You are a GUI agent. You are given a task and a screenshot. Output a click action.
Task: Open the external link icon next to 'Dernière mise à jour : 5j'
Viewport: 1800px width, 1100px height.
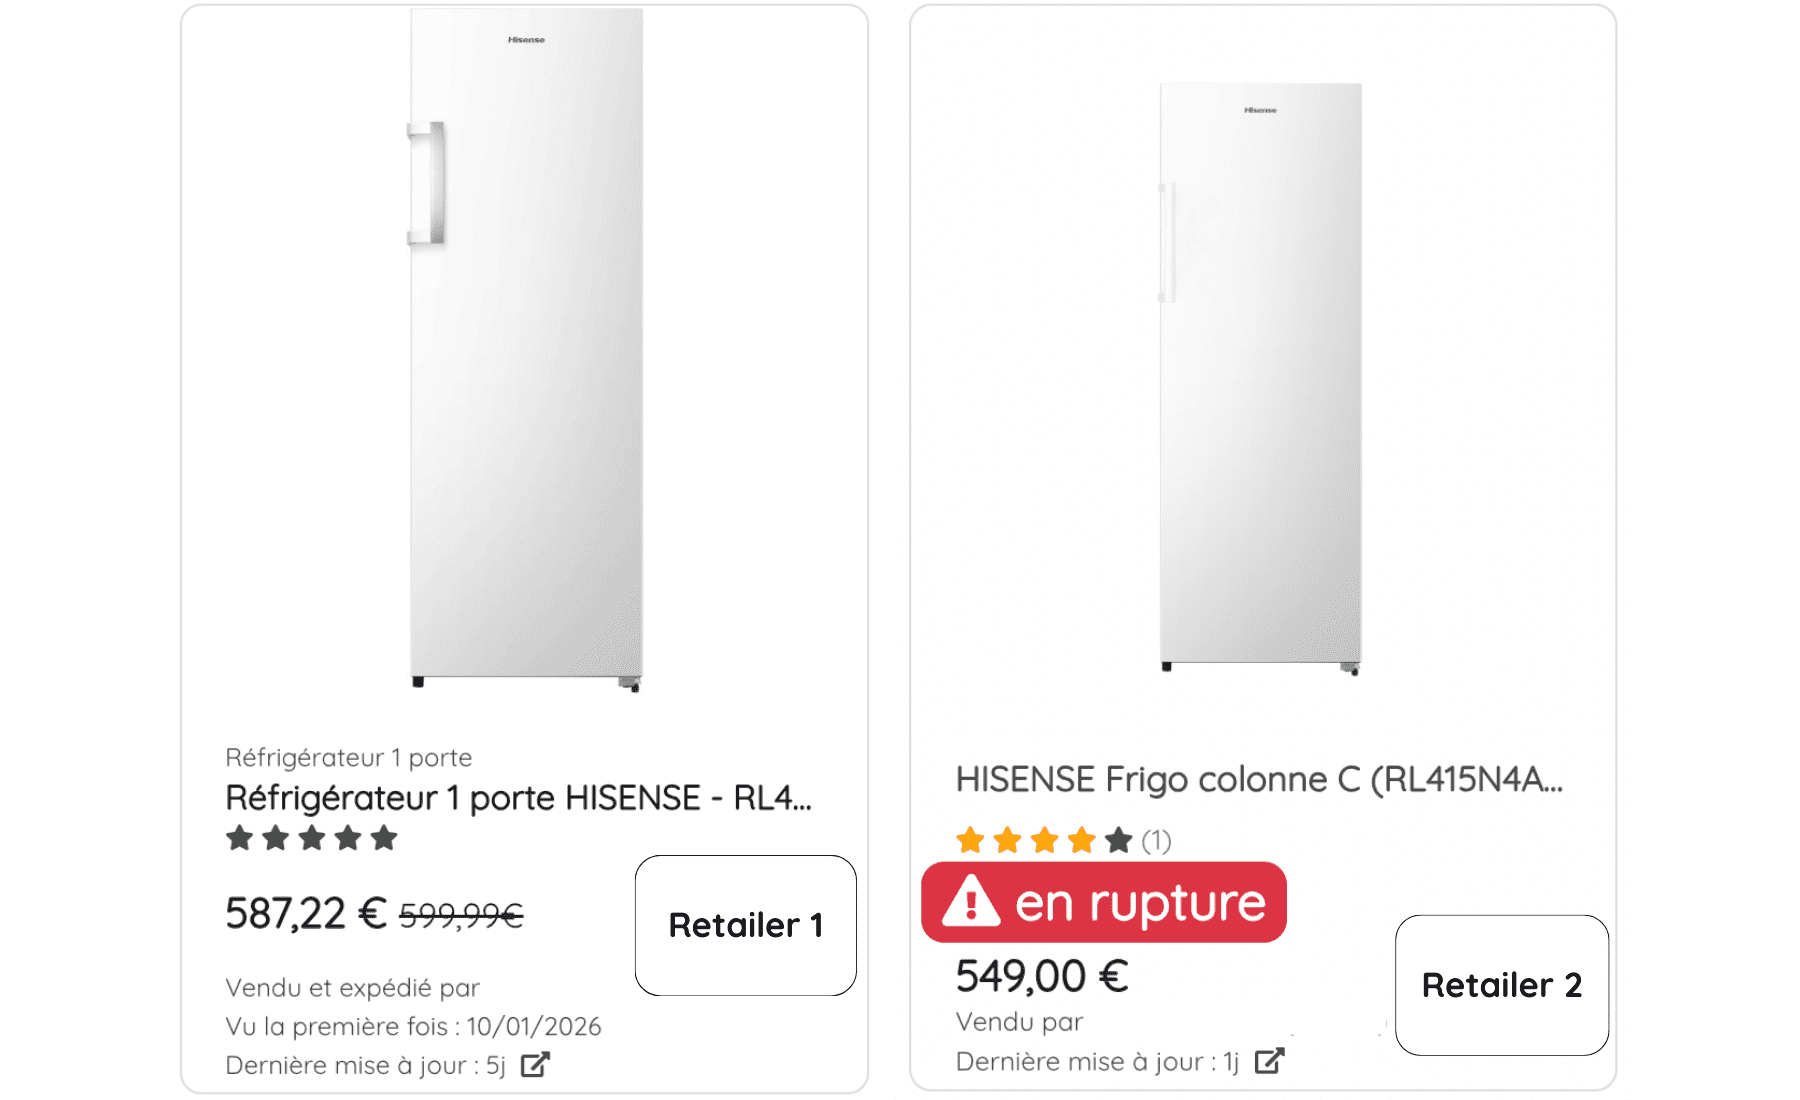(x=536, y=1064)
